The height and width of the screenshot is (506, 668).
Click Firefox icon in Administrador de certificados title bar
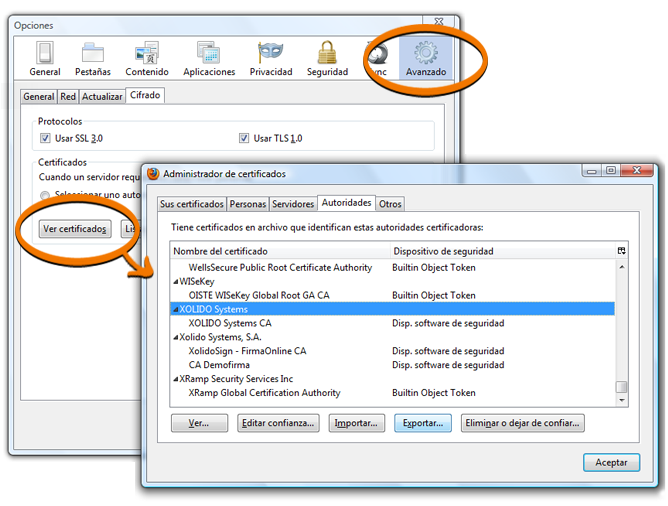153,174
